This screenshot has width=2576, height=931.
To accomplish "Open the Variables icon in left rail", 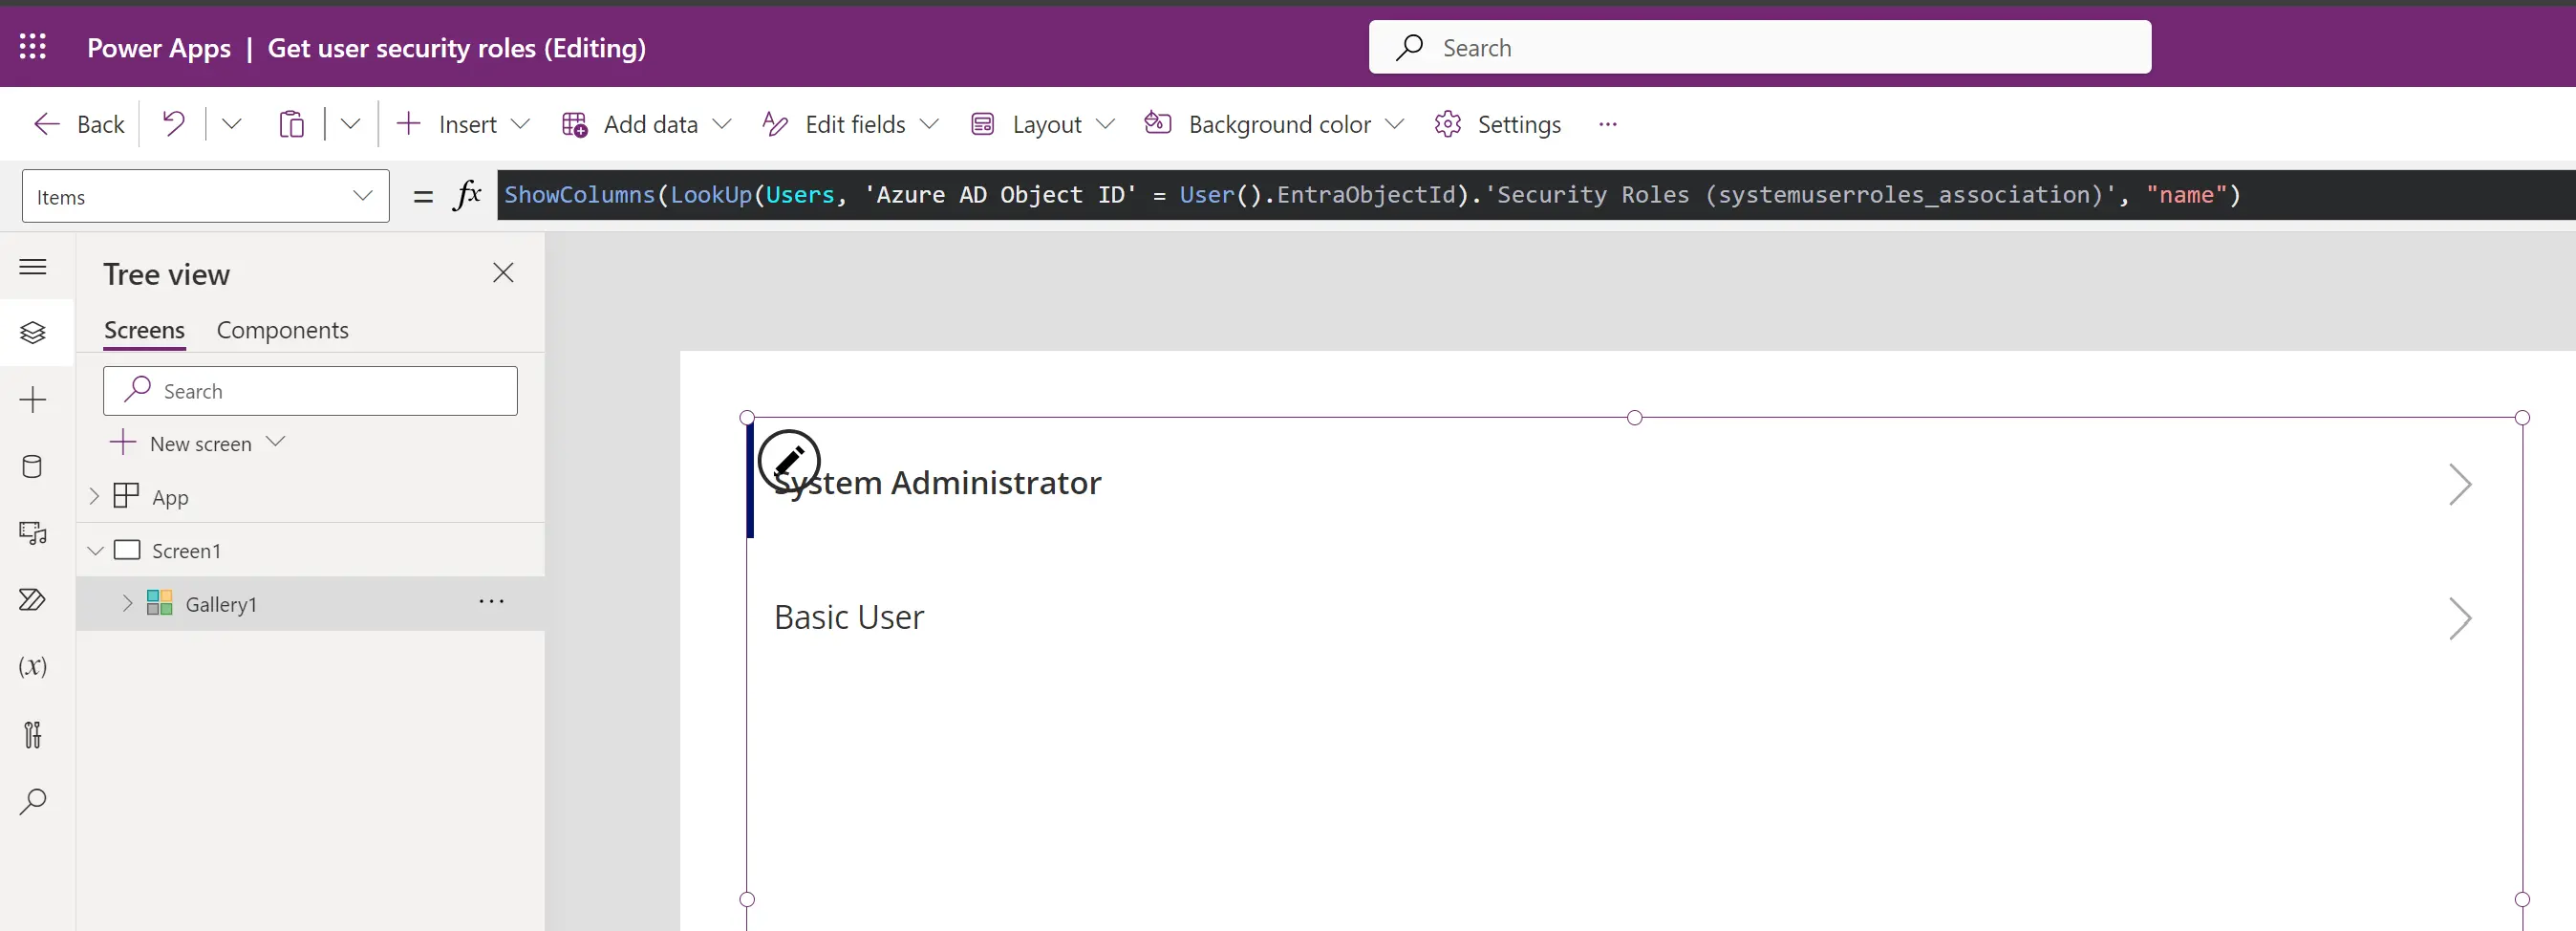I will (32, 667).
